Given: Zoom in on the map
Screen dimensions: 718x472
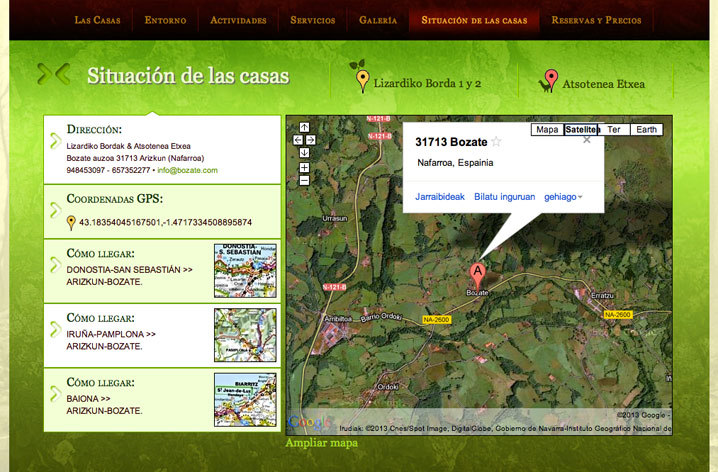Looking at the screenshot, I should coord(304,167).
